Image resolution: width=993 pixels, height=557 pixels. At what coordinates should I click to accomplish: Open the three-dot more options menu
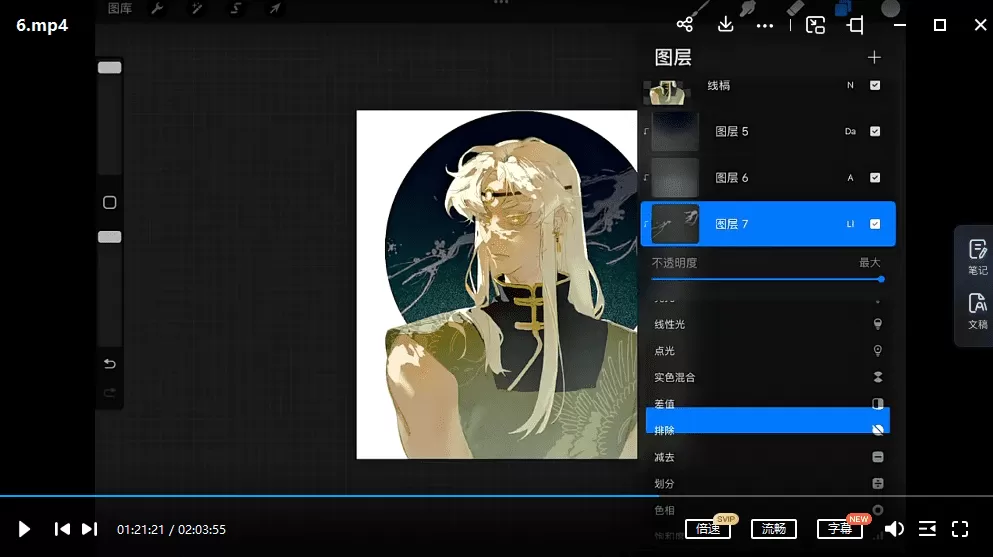pos(765,25)
